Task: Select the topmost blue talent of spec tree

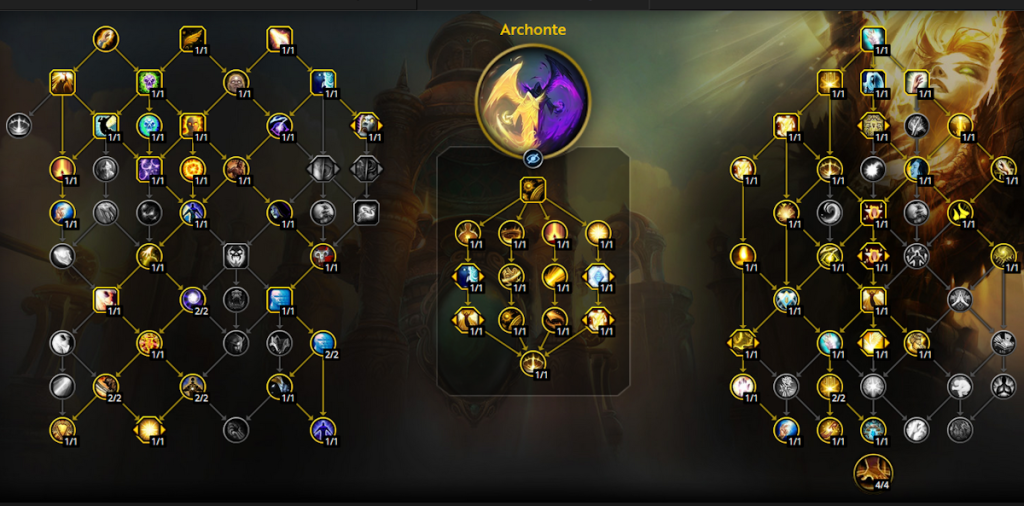Action: [x=872, y=39]
